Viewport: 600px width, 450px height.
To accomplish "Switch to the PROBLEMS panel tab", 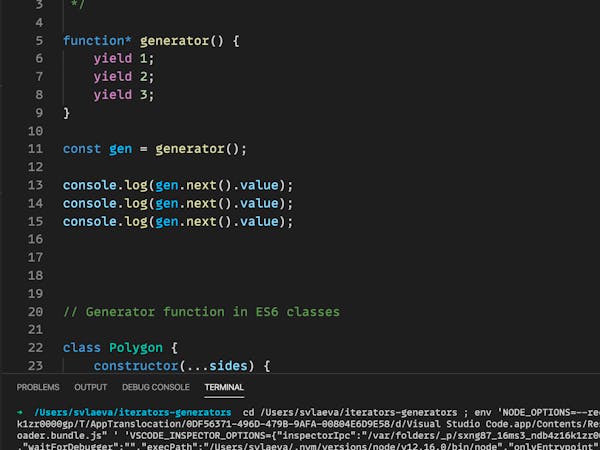I will 38,387.
